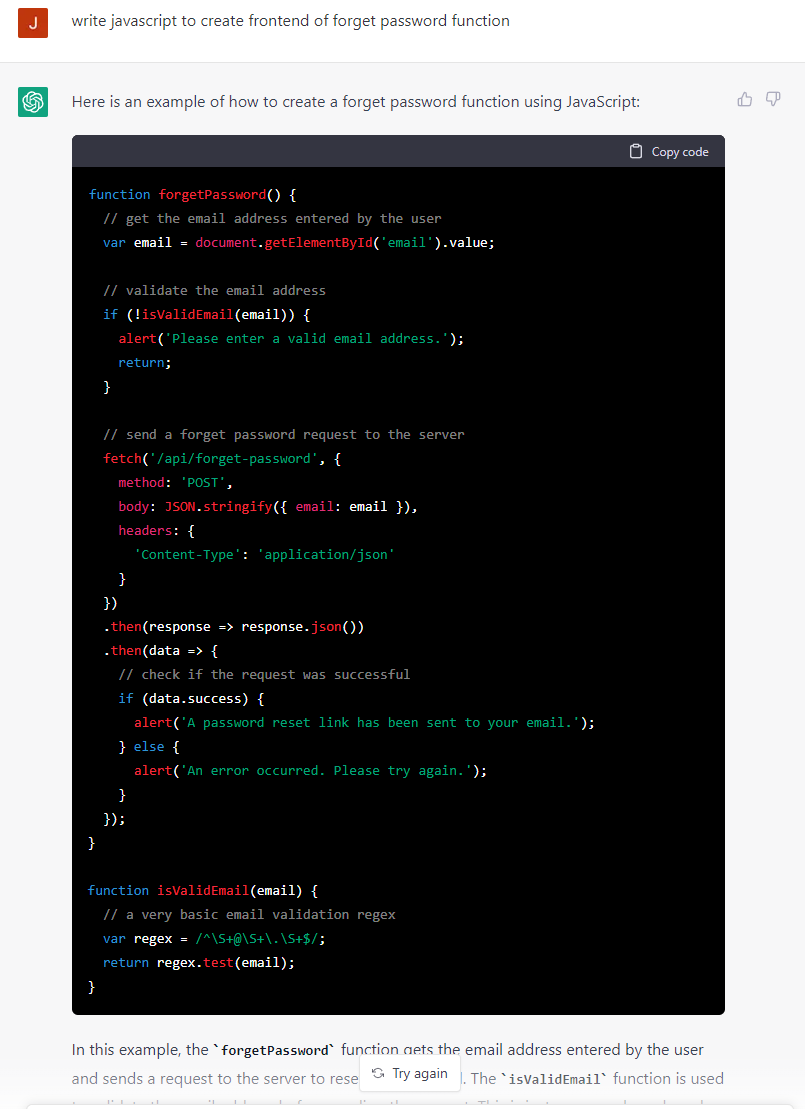Click the thumbs down feedback icon
Image resolution: width=805 pixels, height=1109 pixels.
point(773,99)
